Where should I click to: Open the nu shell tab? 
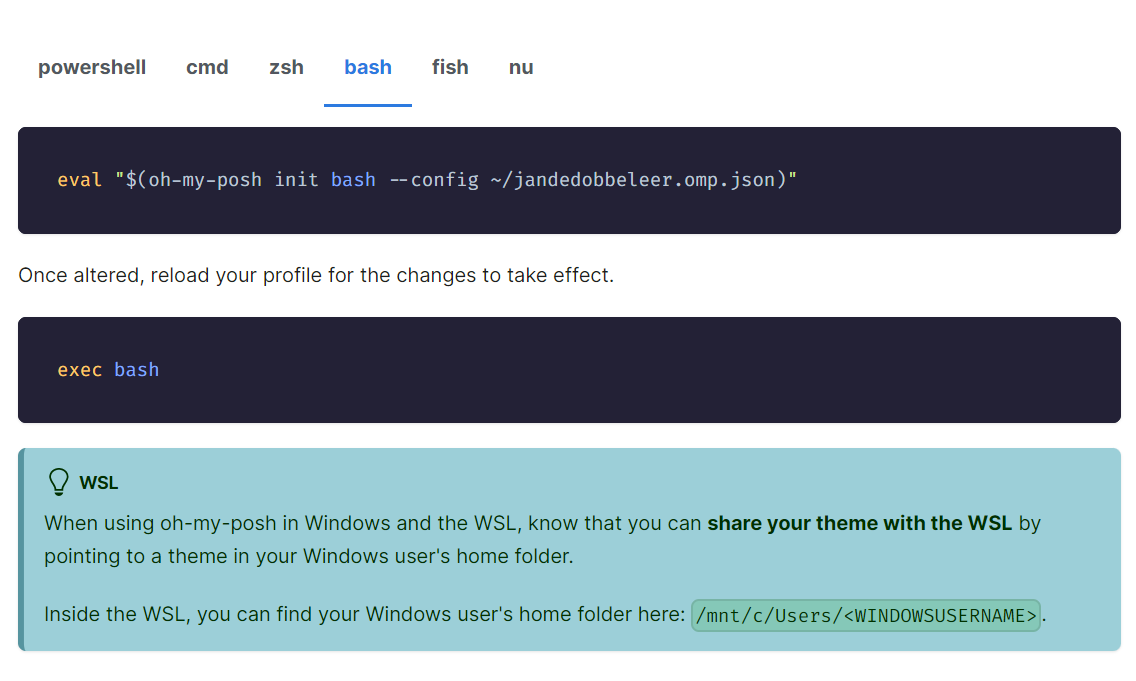(520, 67)
